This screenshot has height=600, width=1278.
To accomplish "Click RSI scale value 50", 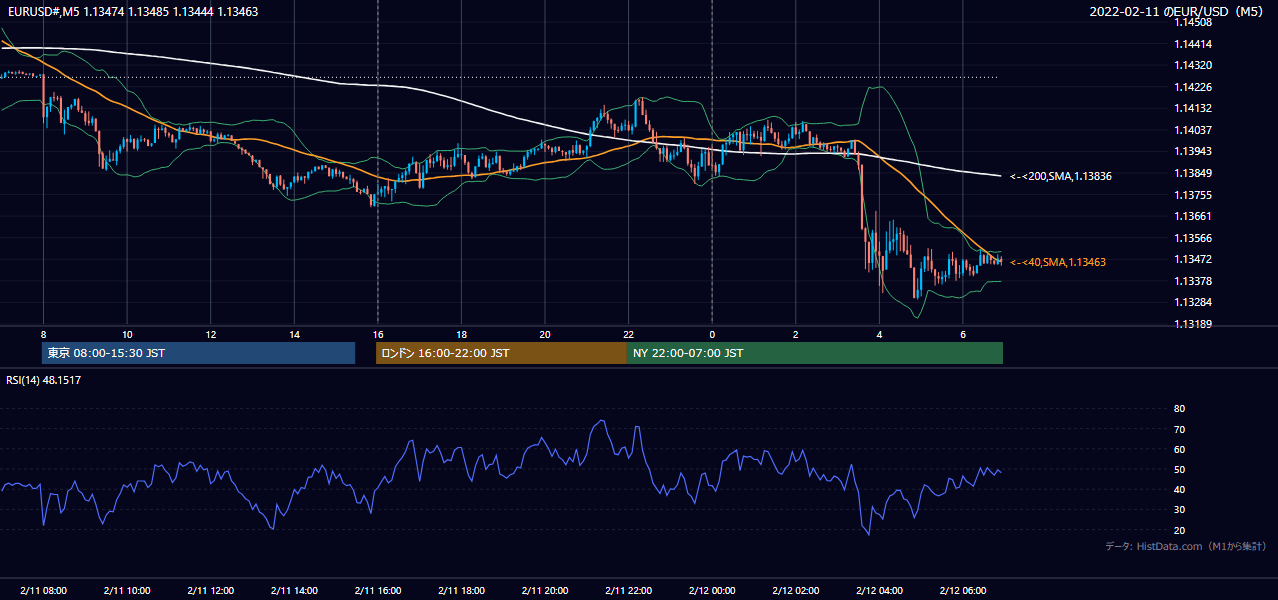I will click(x=1179, y=469).
